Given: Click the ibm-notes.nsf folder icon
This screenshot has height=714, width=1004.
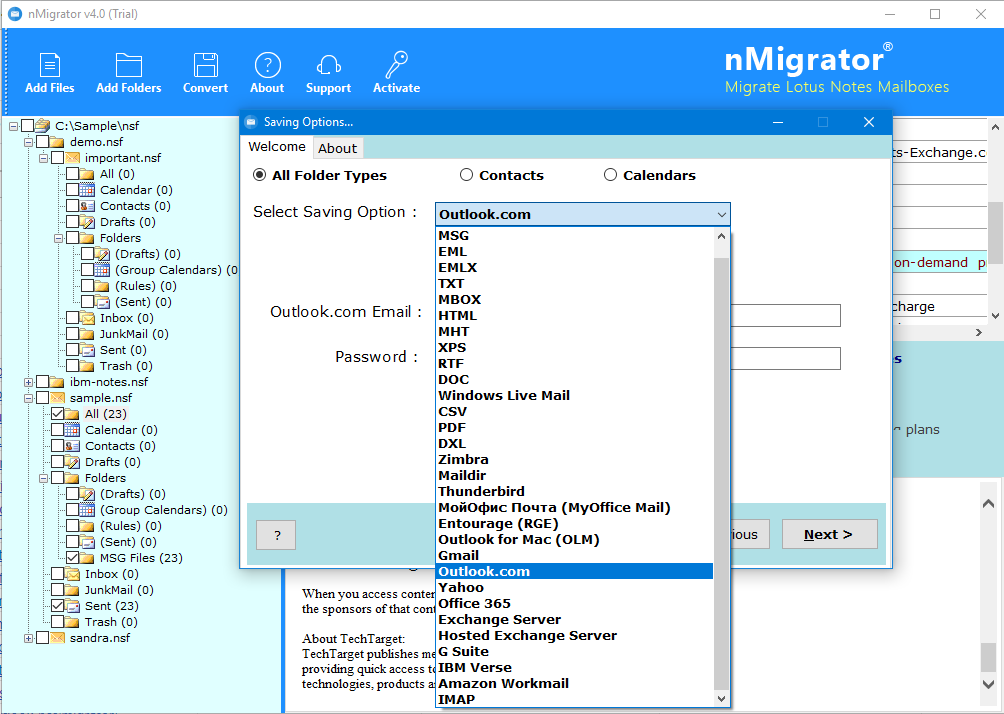Looking at the screenshot, I should tap(58, 382).
